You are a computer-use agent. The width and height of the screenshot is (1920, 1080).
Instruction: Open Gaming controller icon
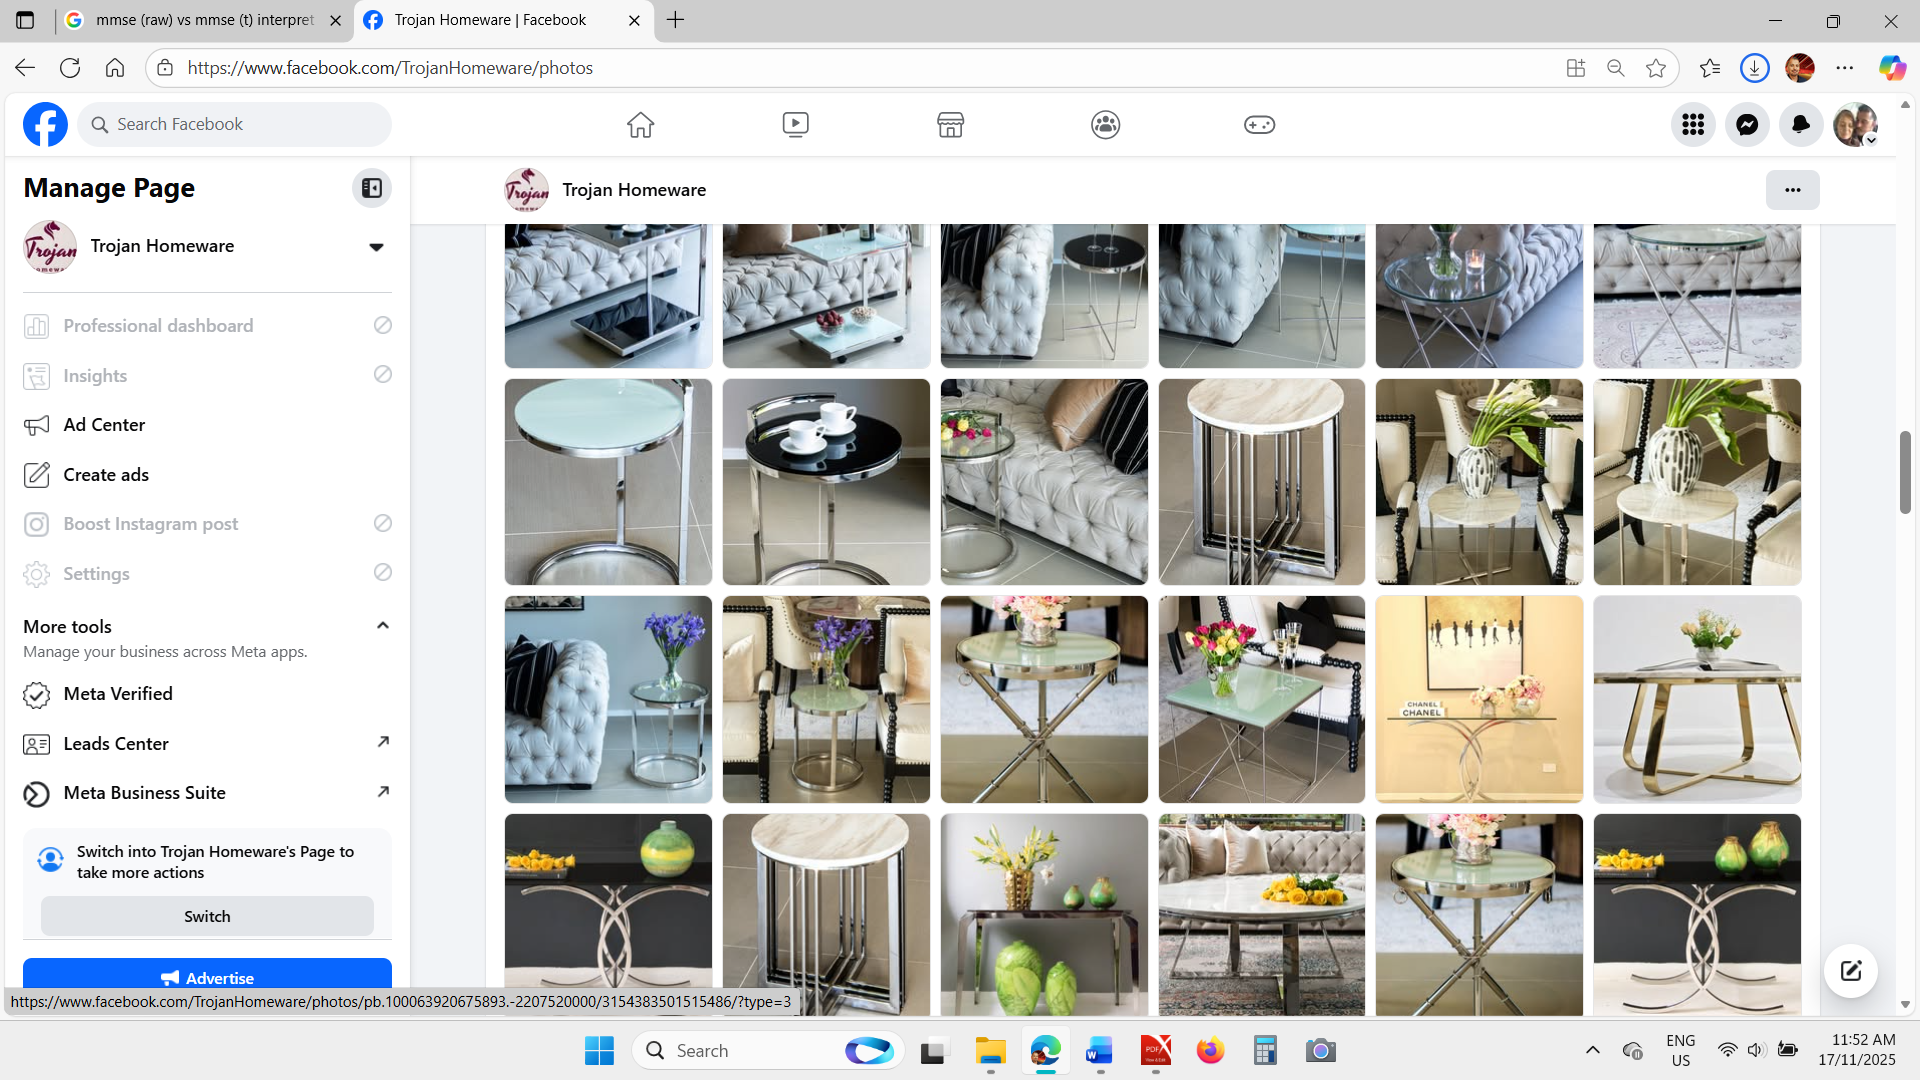(1259, 125)
